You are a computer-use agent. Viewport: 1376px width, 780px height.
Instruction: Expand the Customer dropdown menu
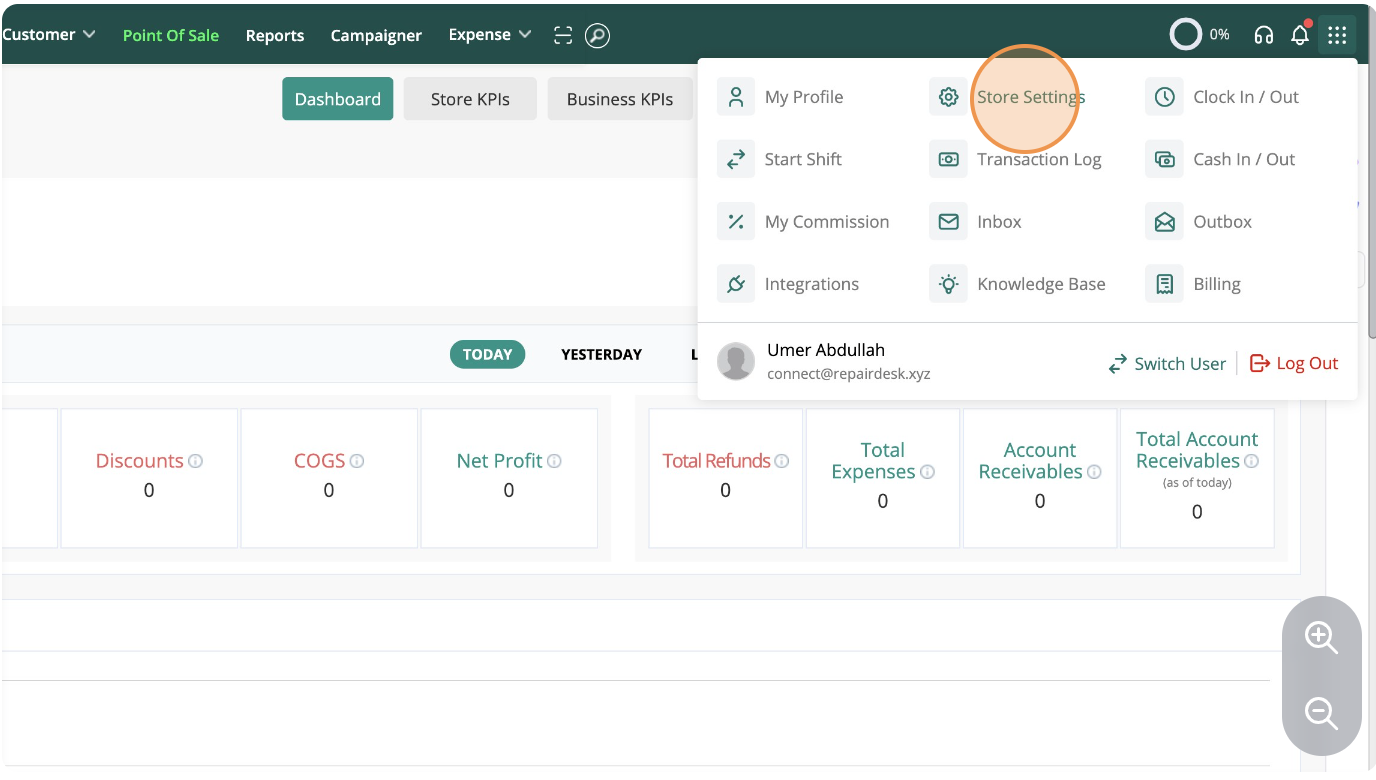48,35
